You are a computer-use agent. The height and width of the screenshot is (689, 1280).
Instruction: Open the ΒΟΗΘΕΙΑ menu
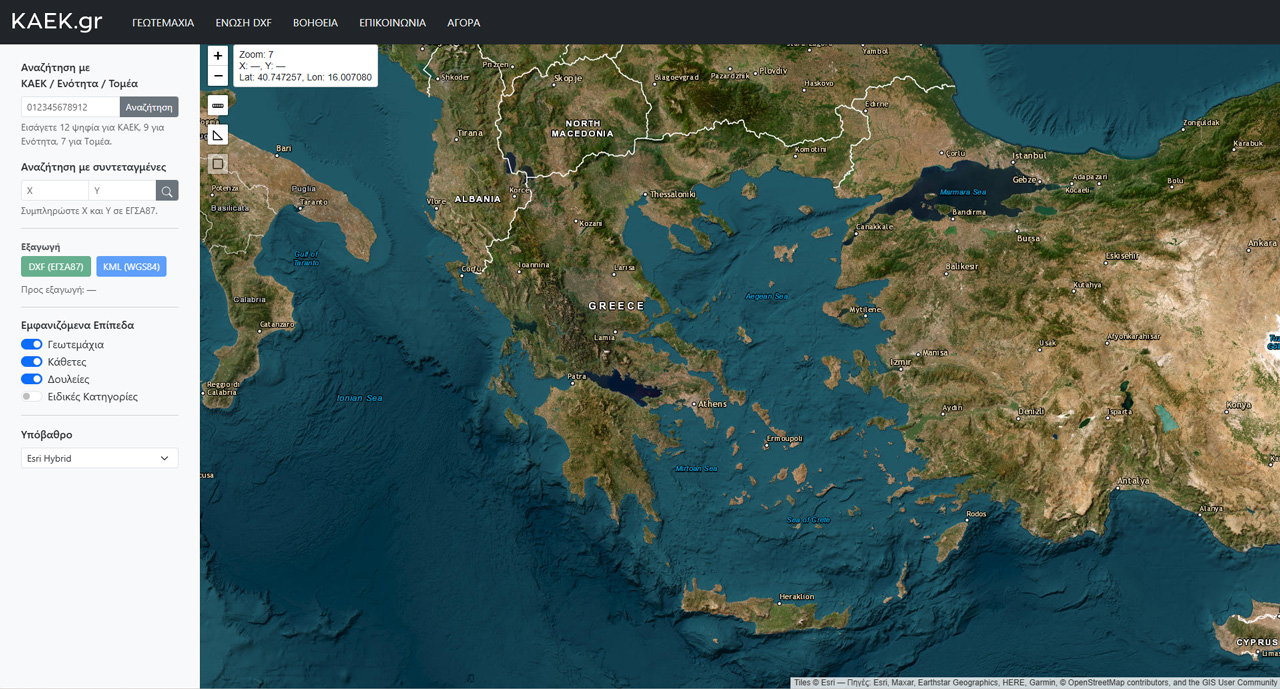click(x=316, y=21)
